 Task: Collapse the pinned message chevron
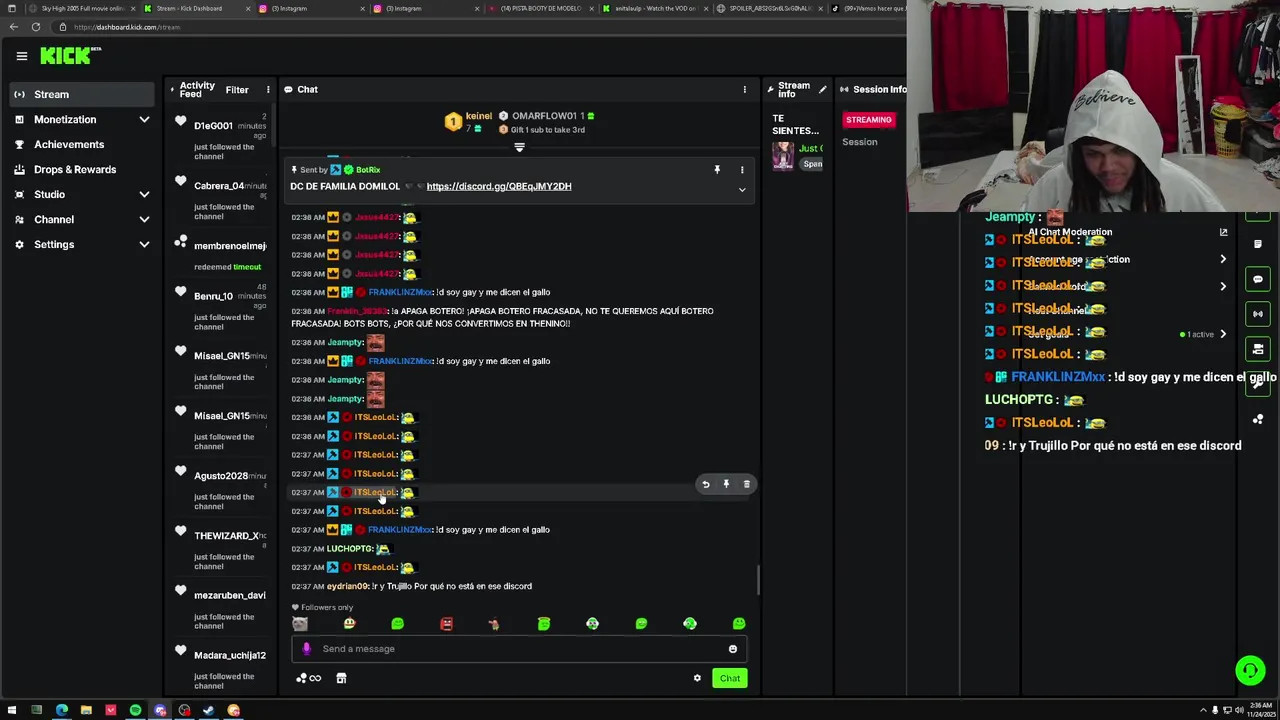[742, 190]
